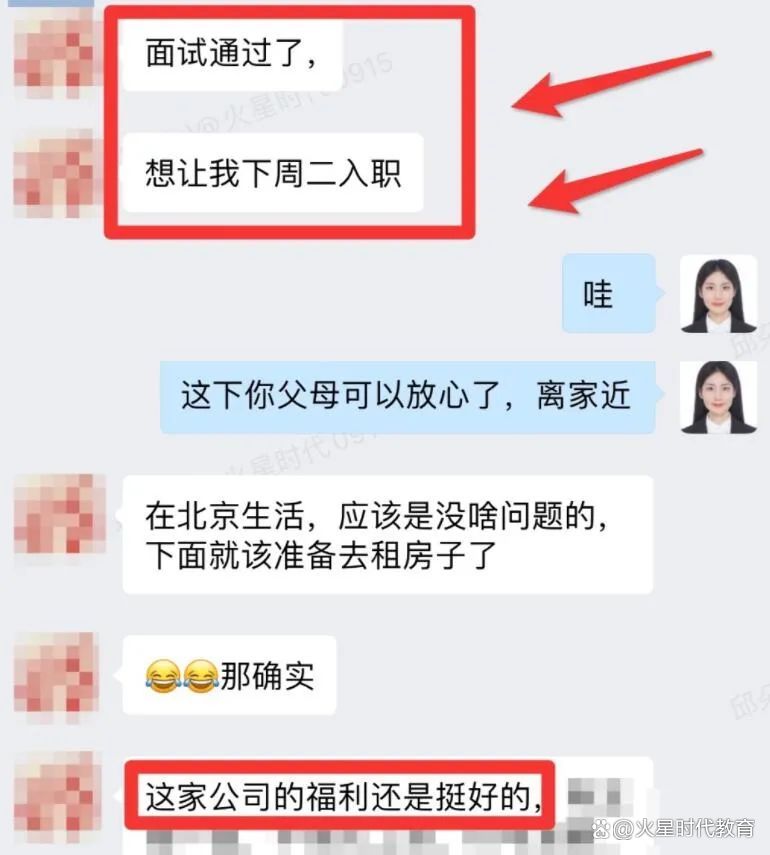Click the upper red arrow annotation
The height and width of the screenshot is (855, 770).
(611, 85)
